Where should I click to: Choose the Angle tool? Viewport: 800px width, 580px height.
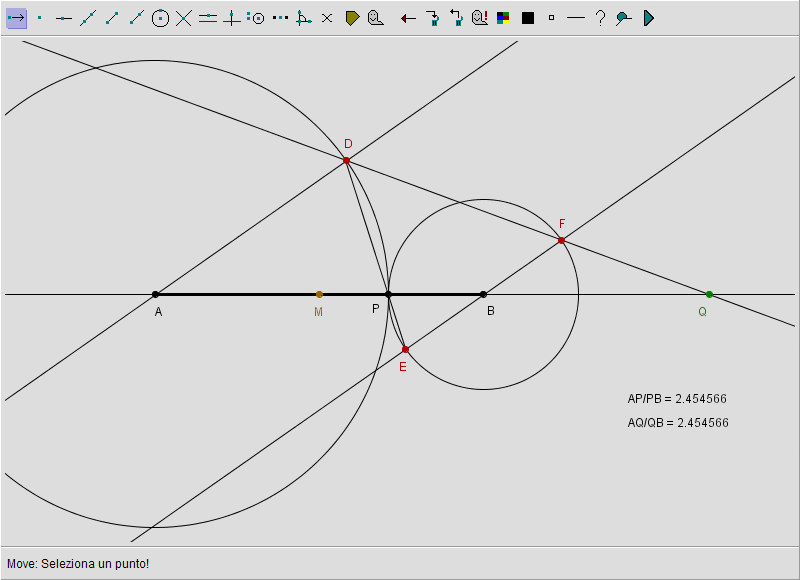click(x=304, y=18)
